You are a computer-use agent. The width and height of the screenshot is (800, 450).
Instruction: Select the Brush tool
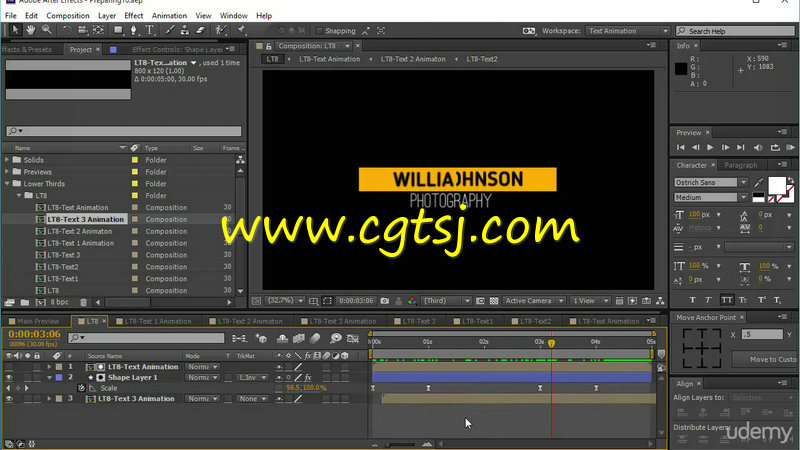pos(170,30)
